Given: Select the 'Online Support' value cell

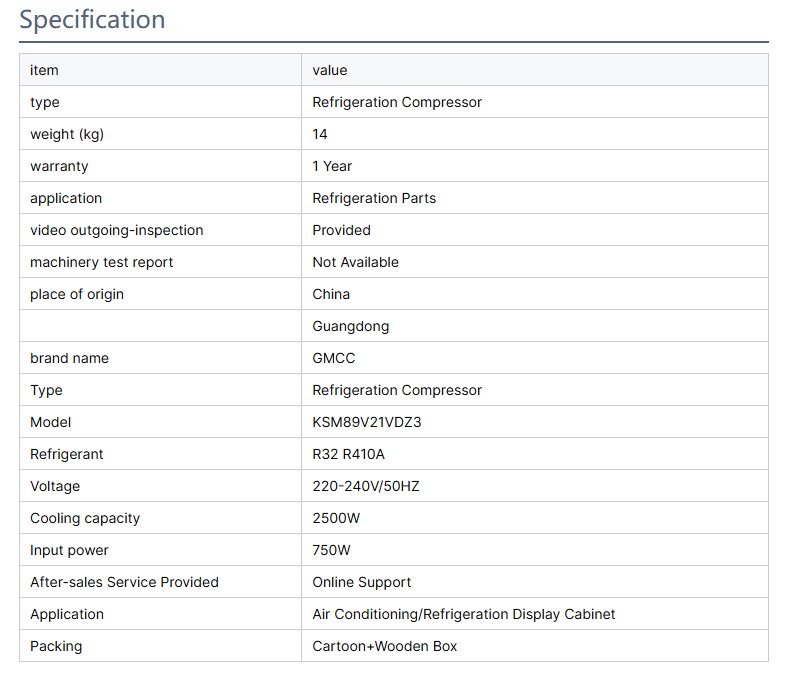Looking at the screenshot, I should (x=361, y=582).
